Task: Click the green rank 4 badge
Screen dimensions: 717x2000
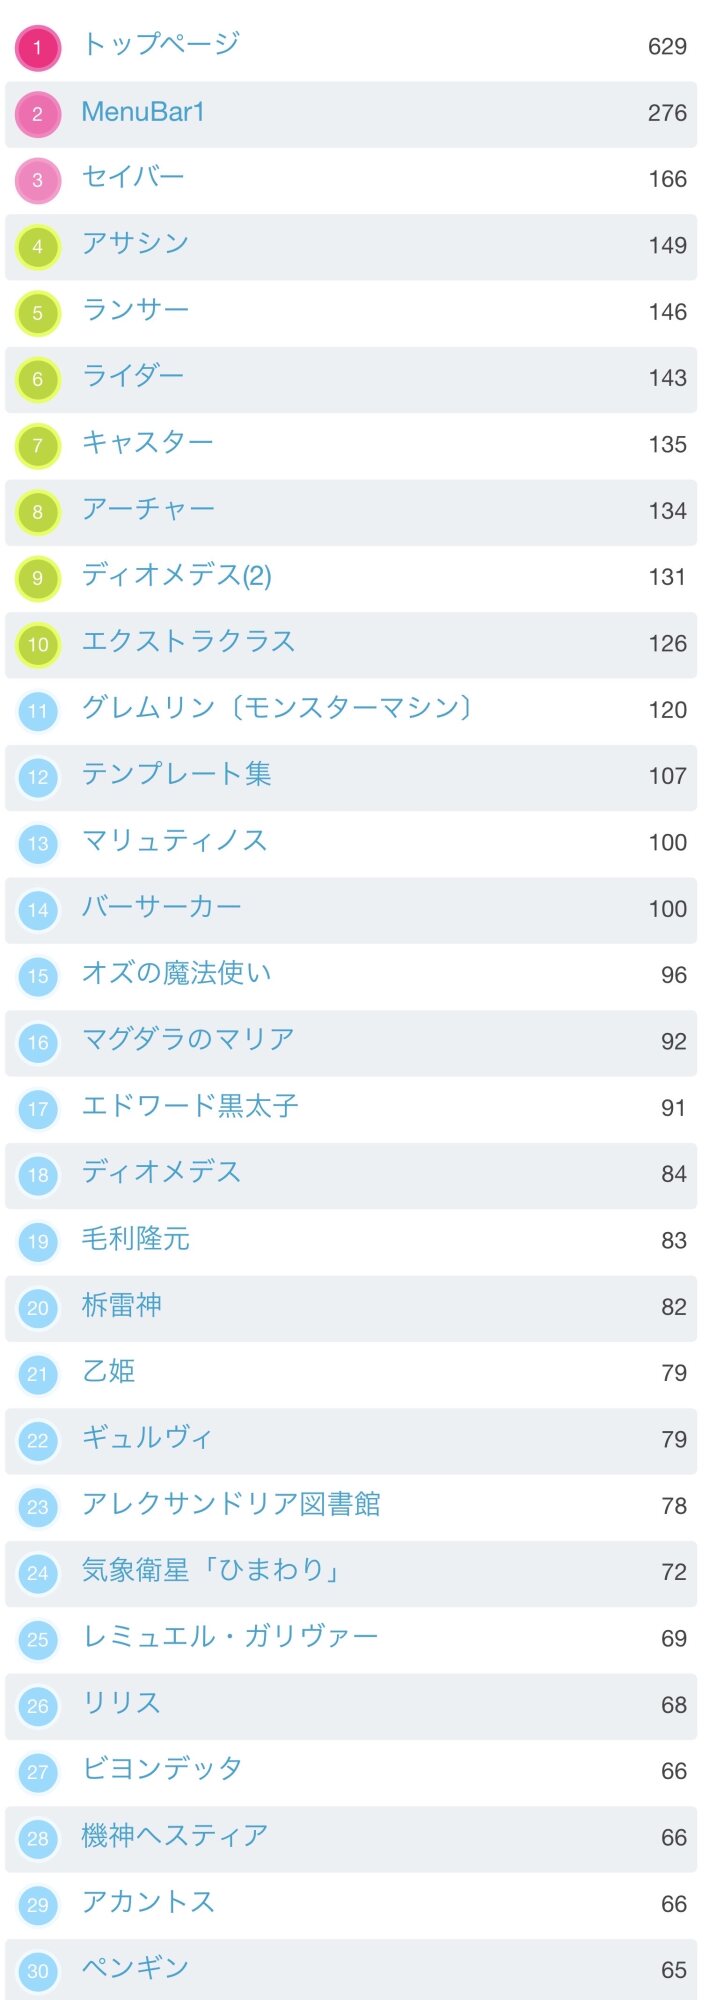Action: click(x=38, y=246)
